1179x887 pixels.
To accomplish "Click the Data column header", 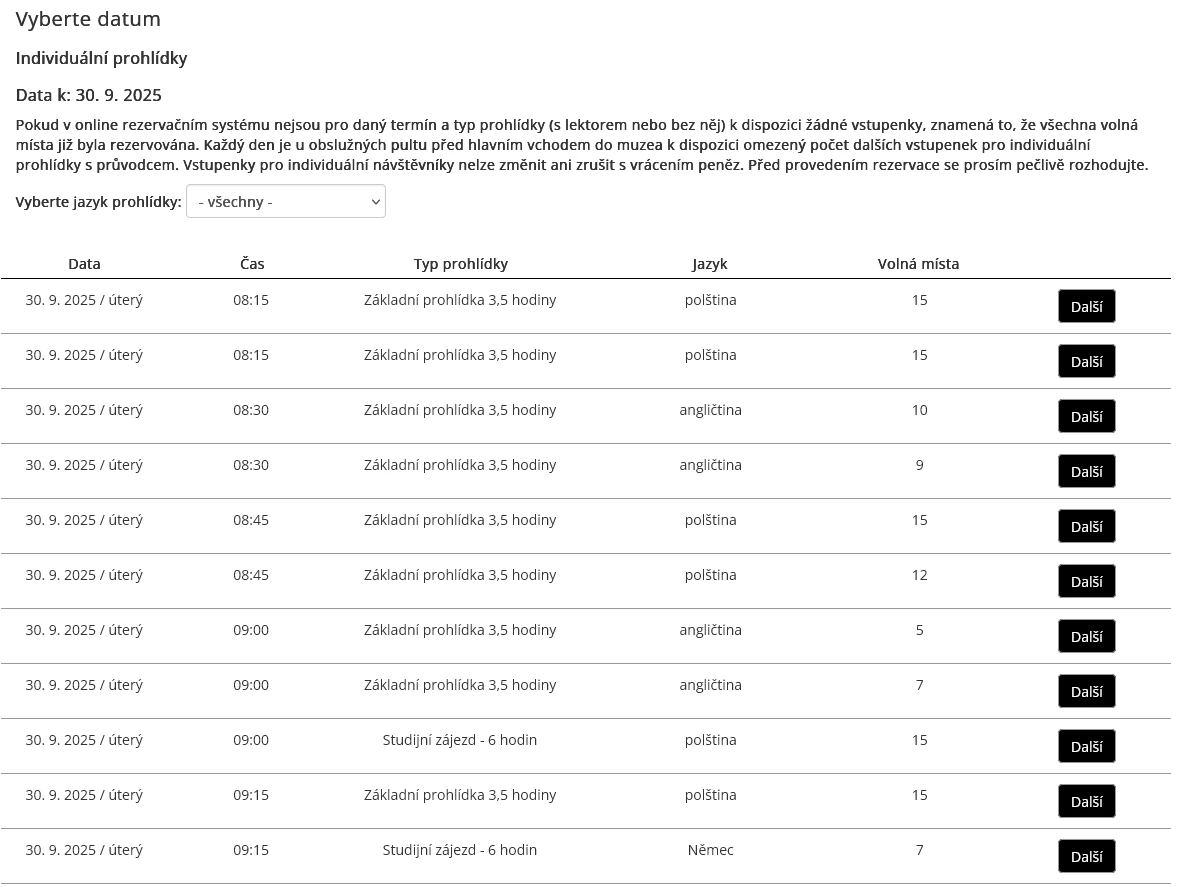I will 84,264.
